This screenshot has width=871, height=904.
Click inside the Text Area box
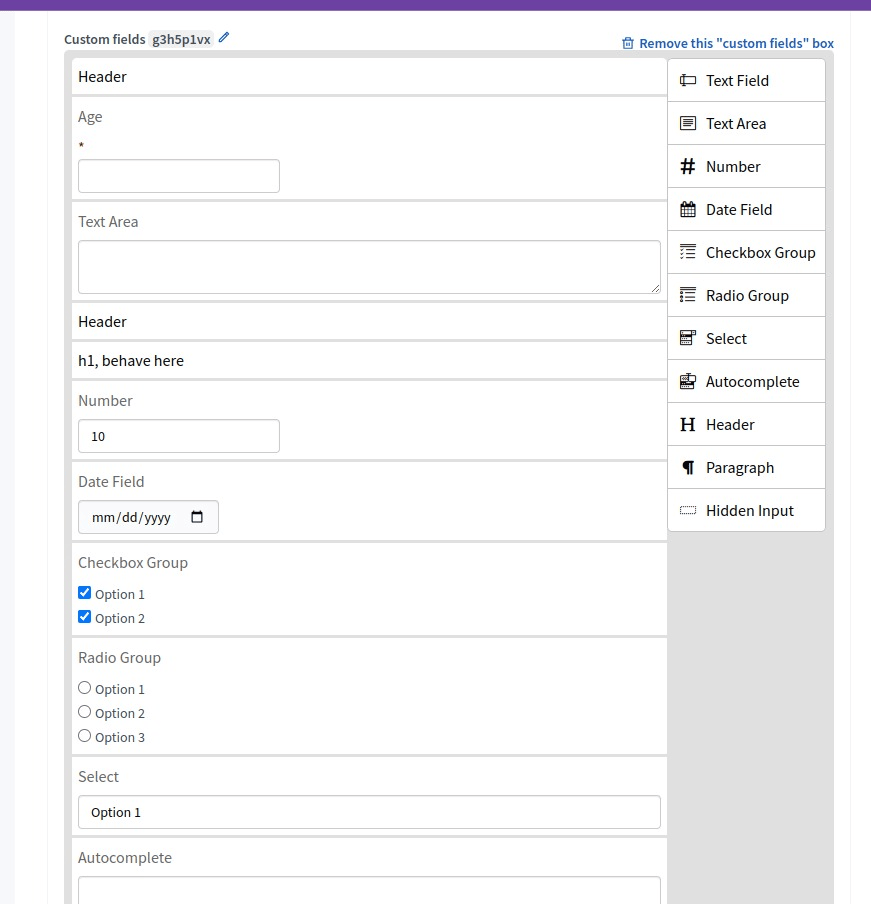369,267
